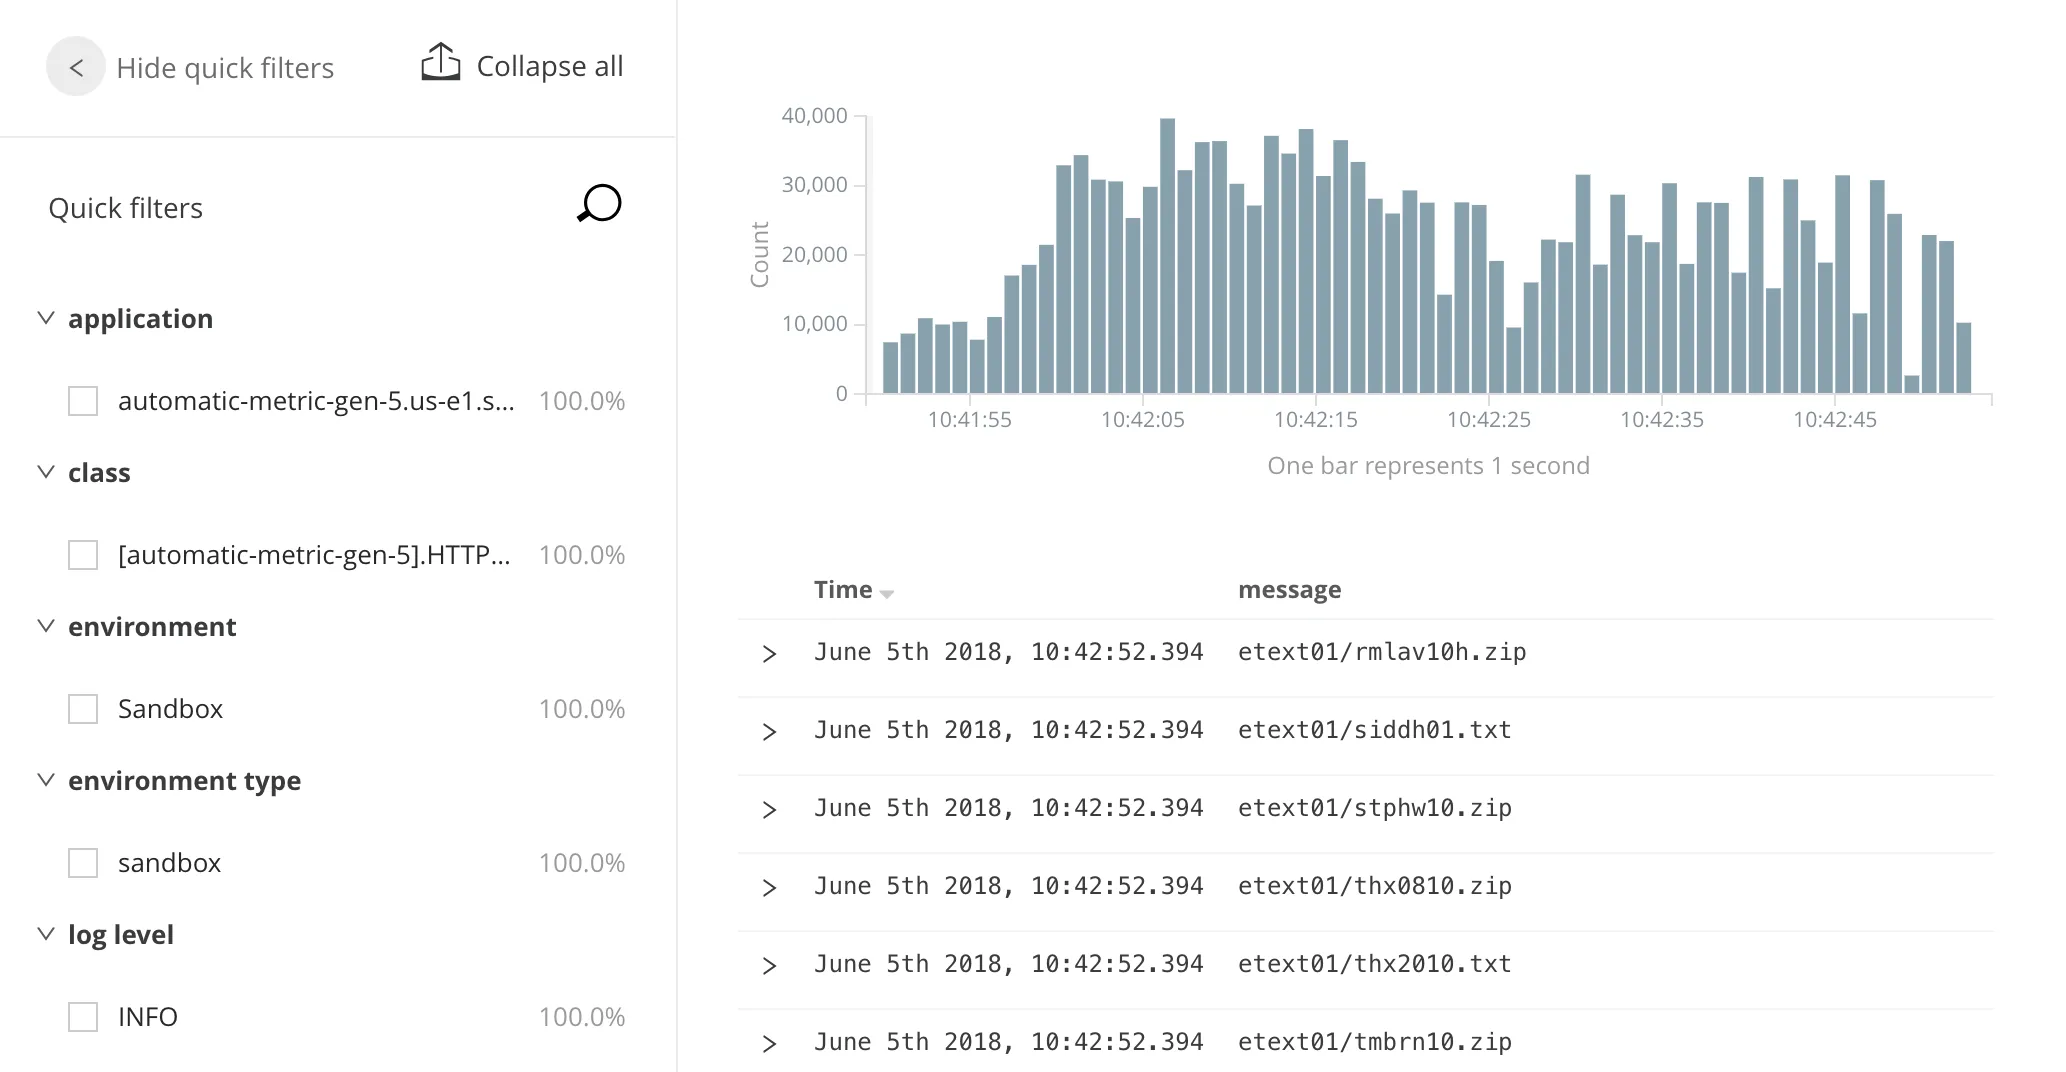
Task: Expand the tmbrn10.zip log row arrow
Action: (769, 1044)
